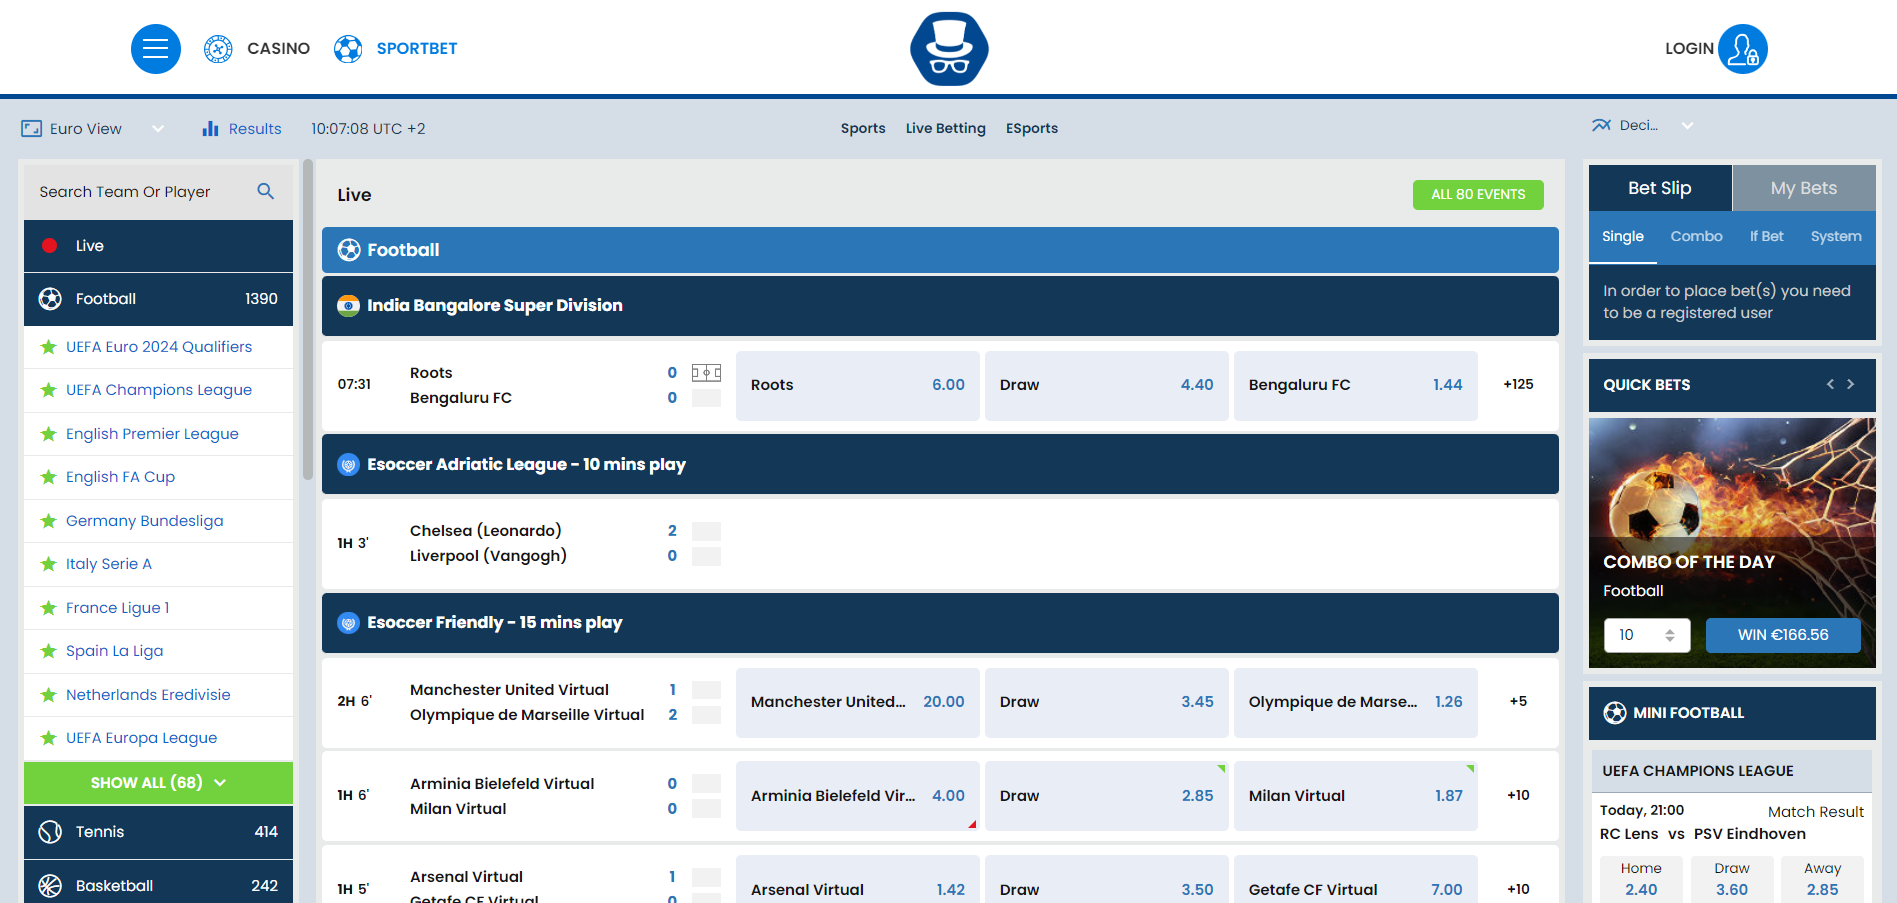Screen dimensions: 1897x903
Task: Click the red Live dot icon
Action: click(x=49, y=246)
